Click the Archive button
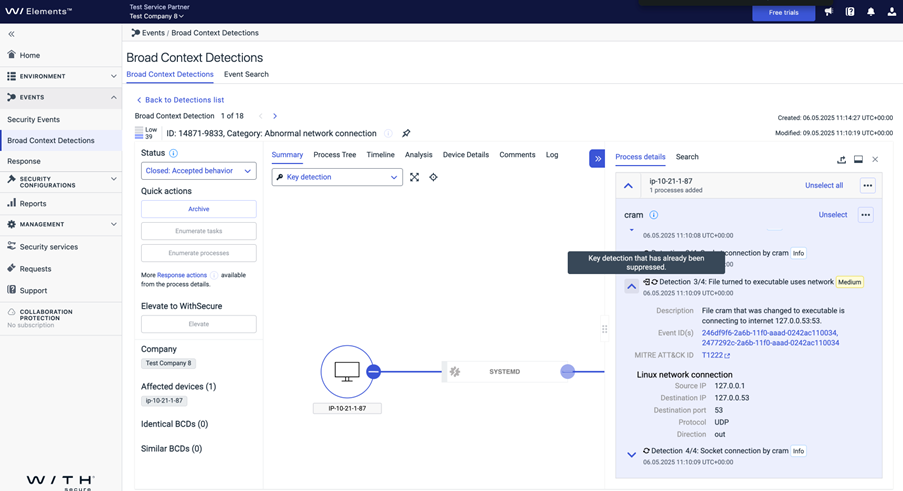This screenshot has width=903, height=491. (199, 209)
